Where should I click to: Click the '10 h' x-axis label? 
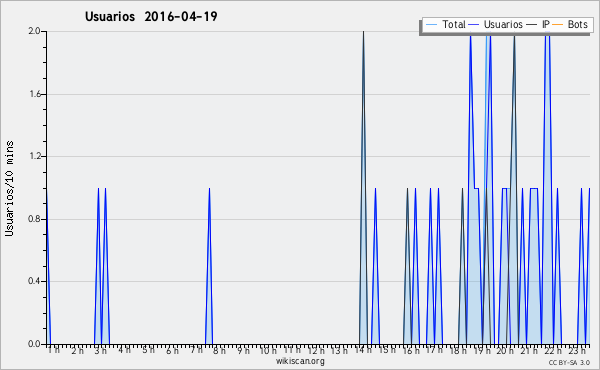[x=268, y=350]
